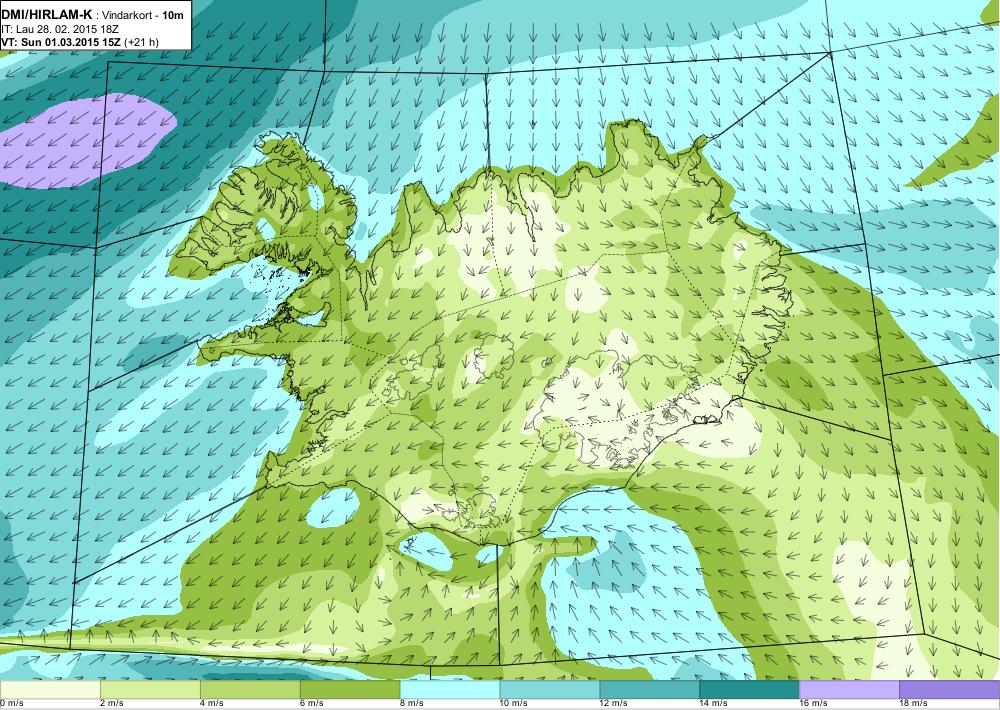The height and width of the screenshot is (710, 1000).
Task: Click the '8 m/s' legend label
Action: (411, 703)
